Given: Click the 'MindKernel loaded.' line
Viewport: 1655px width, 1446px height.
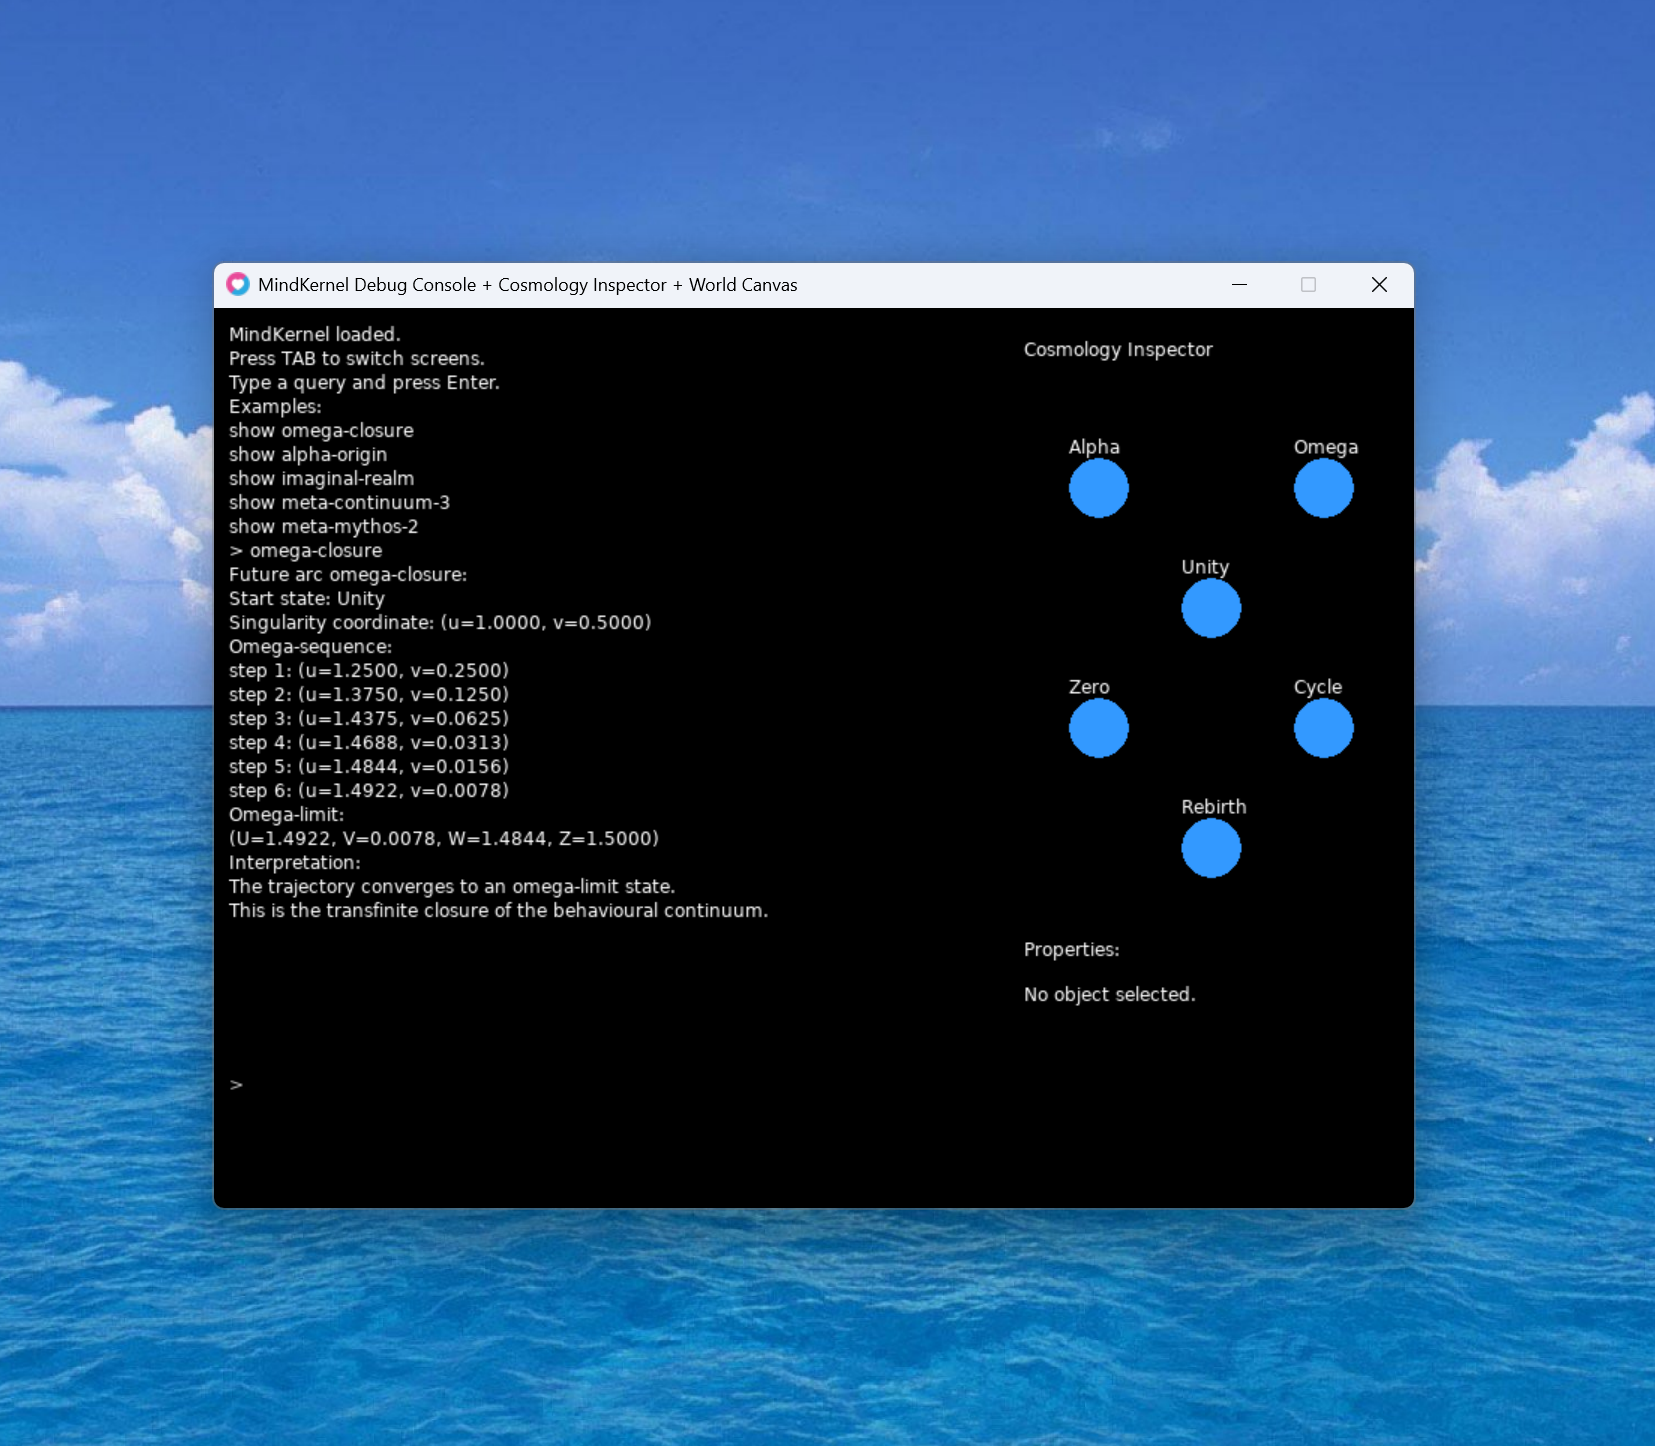Looking at the screenshot, I should pos(314,335).
